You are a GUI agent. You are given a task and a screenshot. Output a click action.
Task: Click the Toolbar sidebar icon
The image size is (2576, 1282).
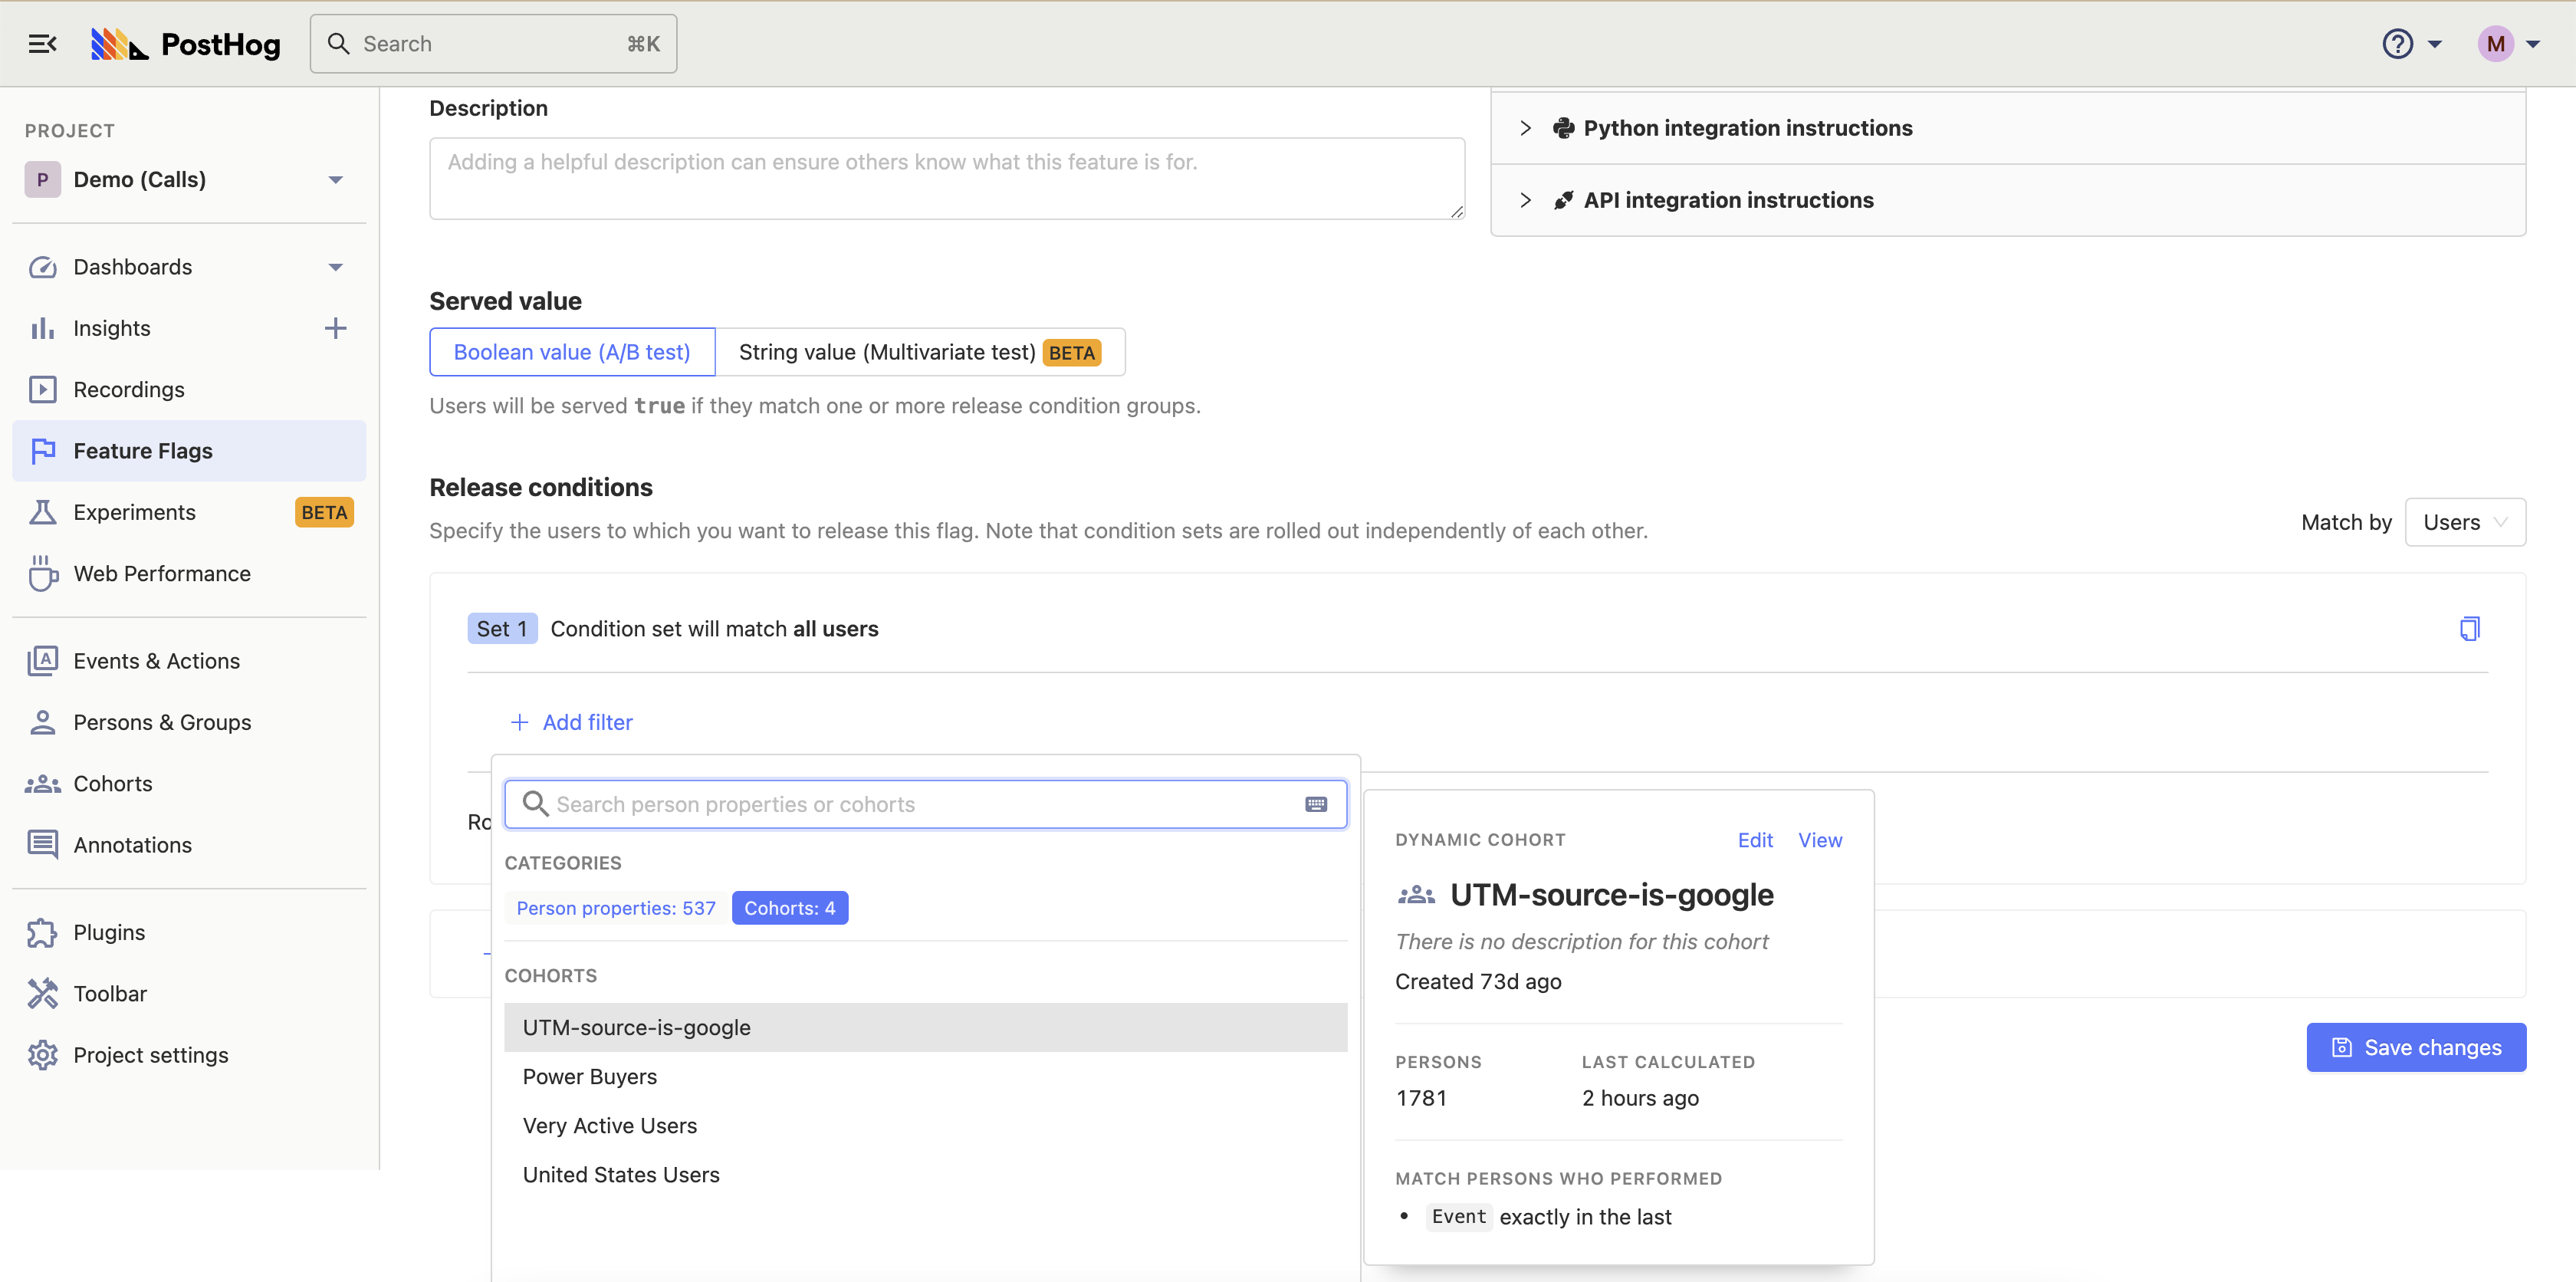coord(44,993)
